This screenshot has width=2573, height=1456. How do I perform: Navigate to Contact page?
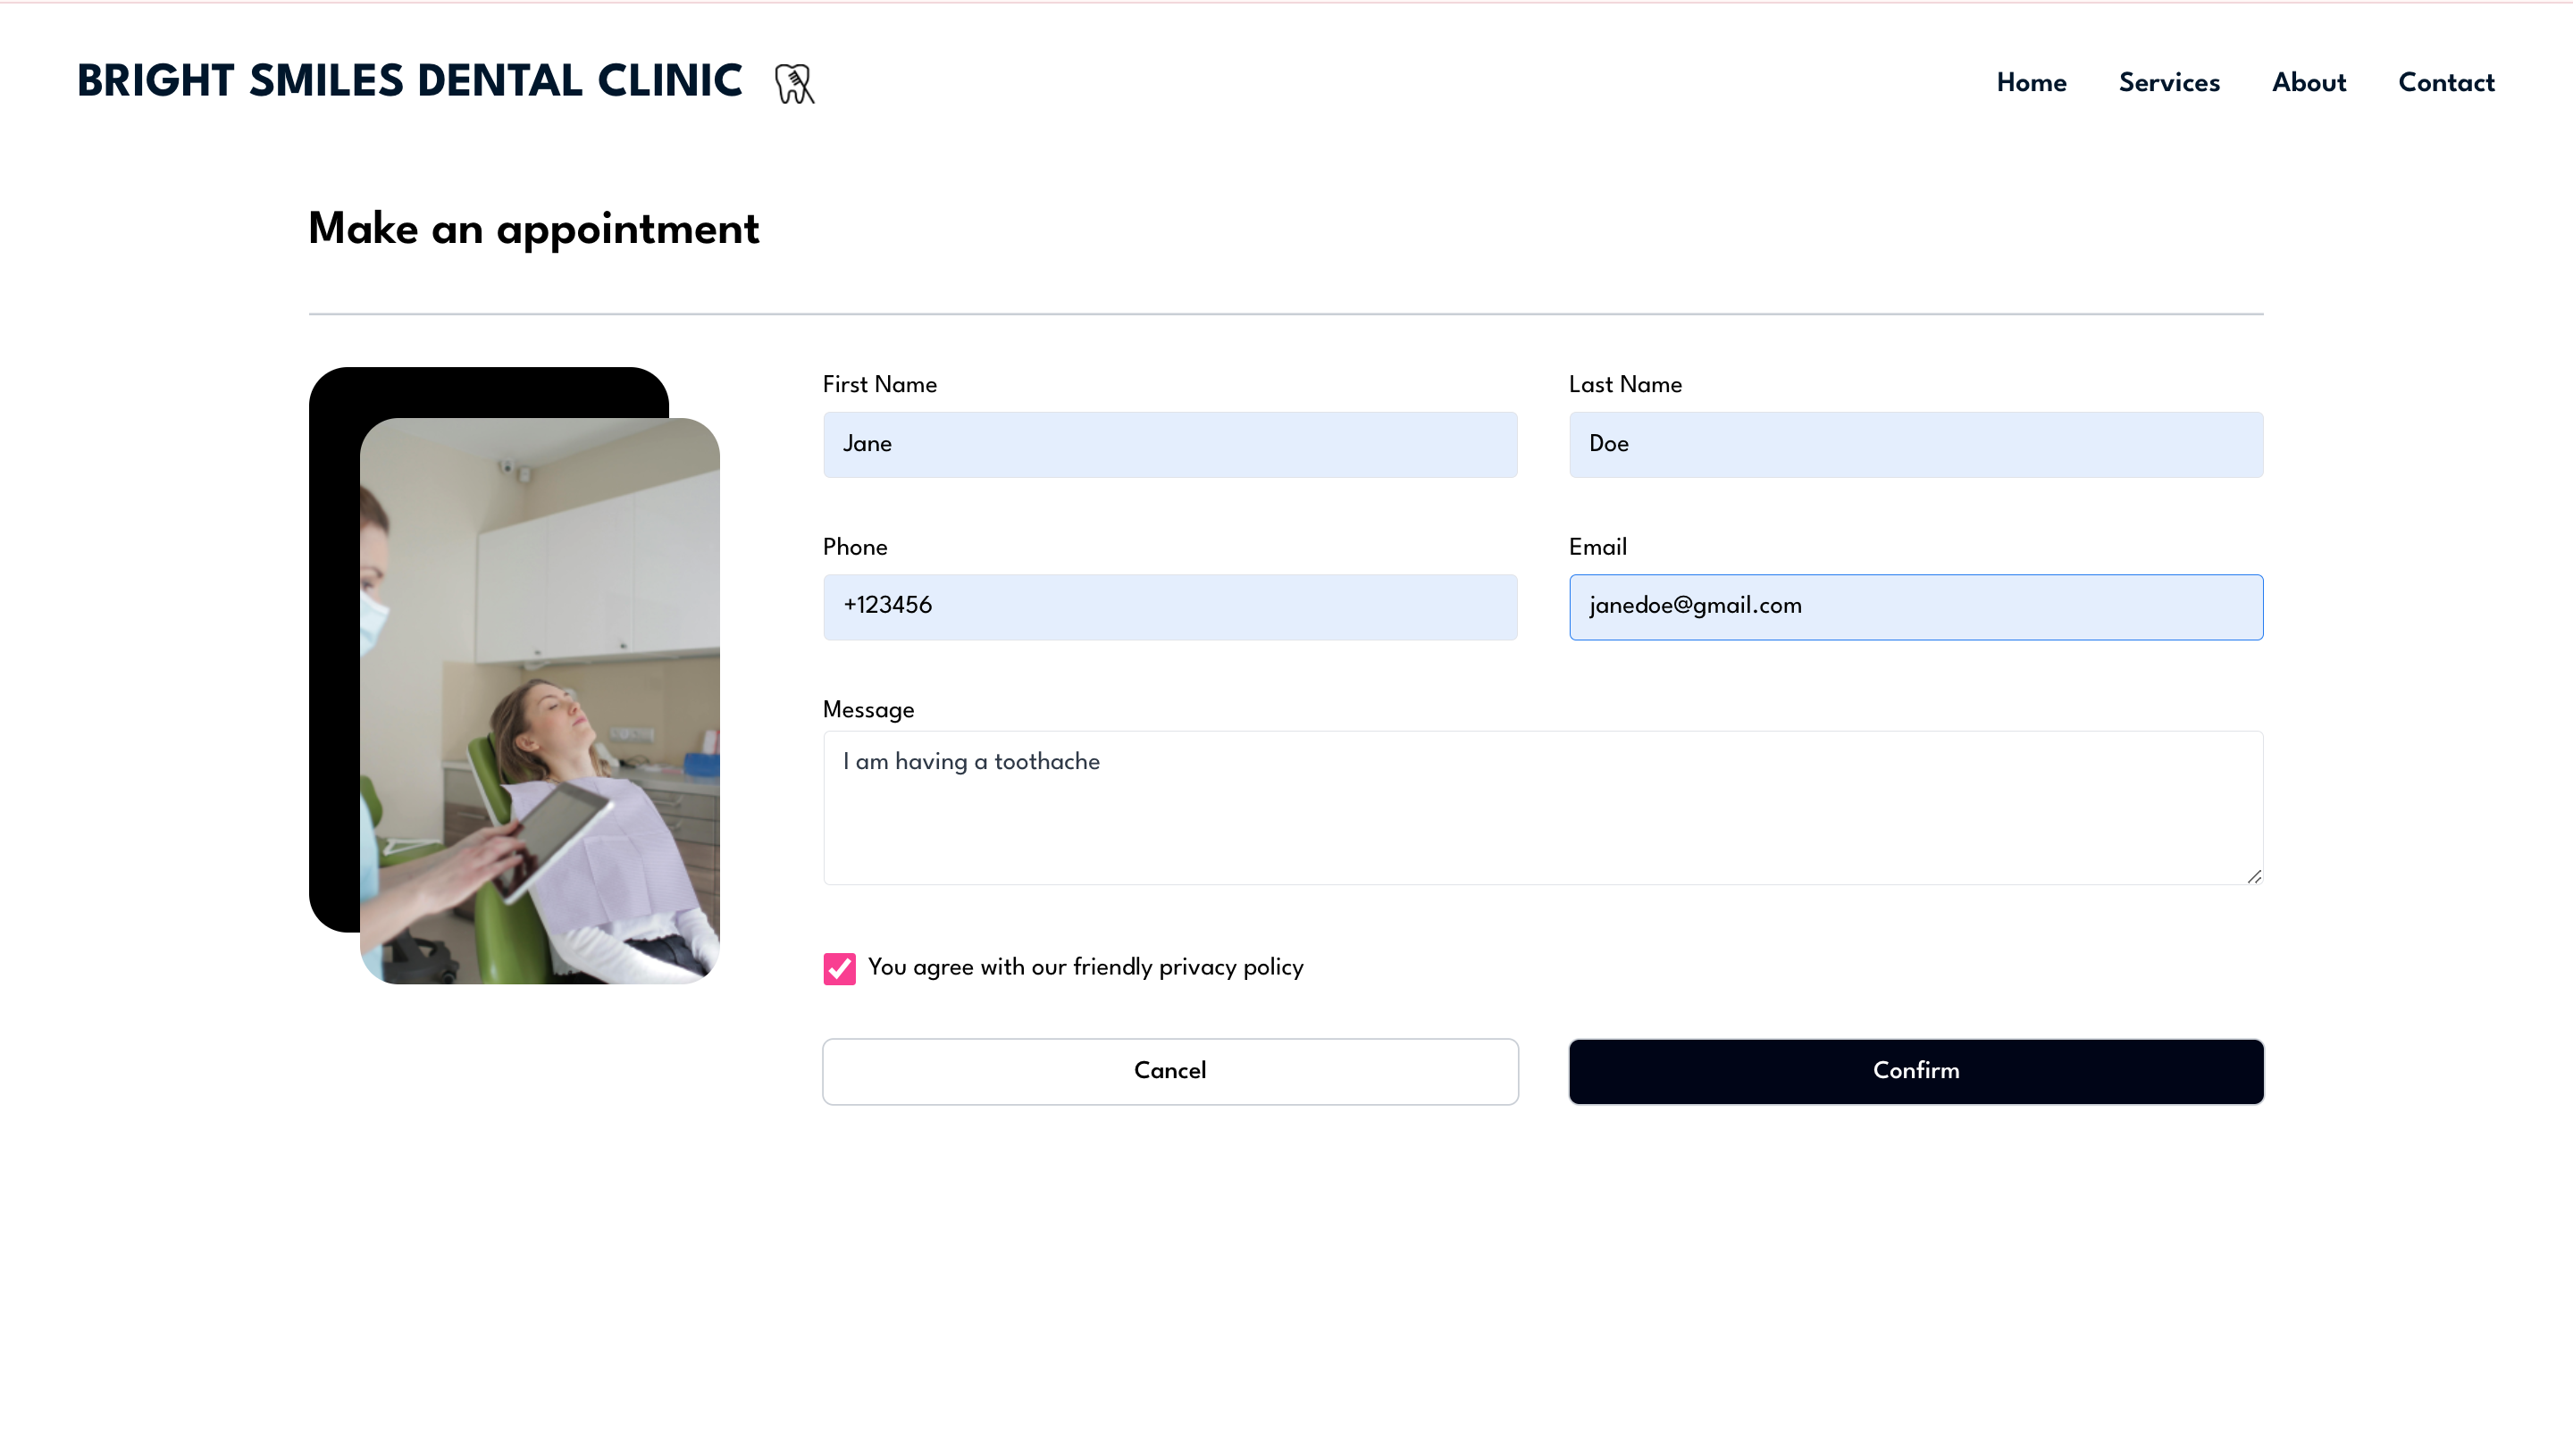click(2445, 83)
